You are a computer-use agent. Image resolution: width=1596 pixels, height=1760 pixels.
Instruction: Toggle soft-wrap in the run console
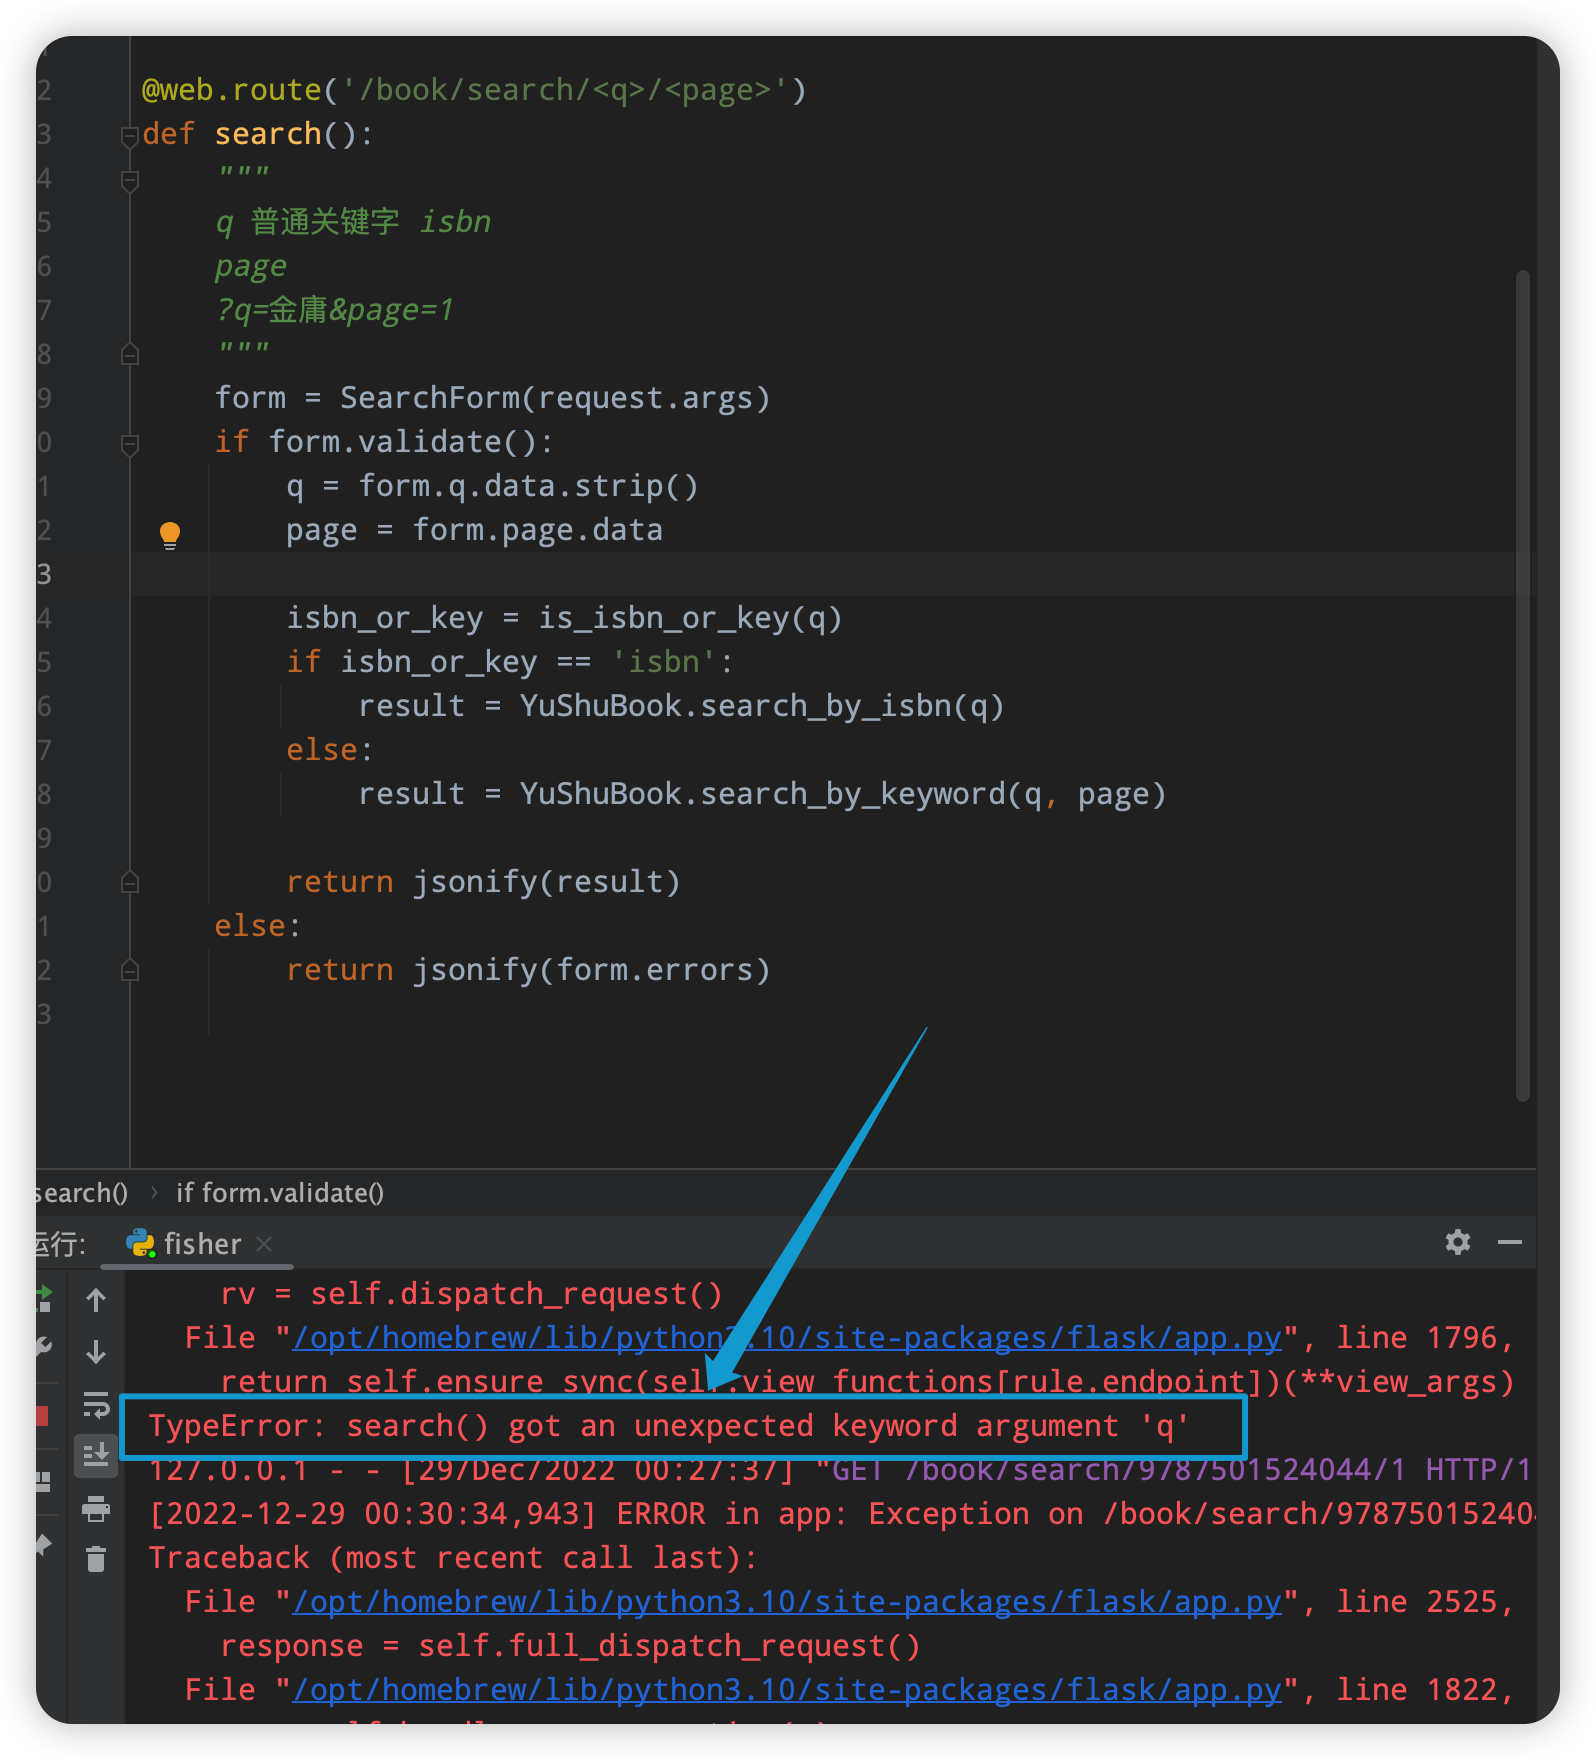click(96, 1404)
